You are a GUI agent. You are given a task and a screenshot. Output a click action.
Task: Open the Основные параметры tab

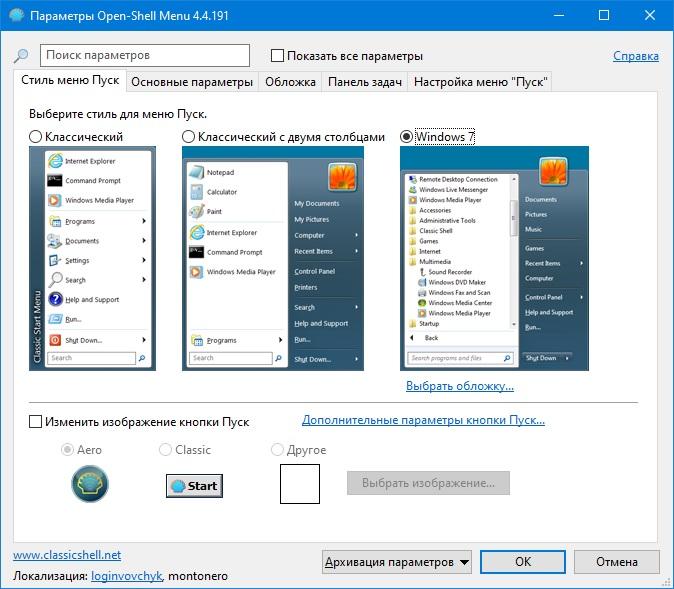[192, 82]
